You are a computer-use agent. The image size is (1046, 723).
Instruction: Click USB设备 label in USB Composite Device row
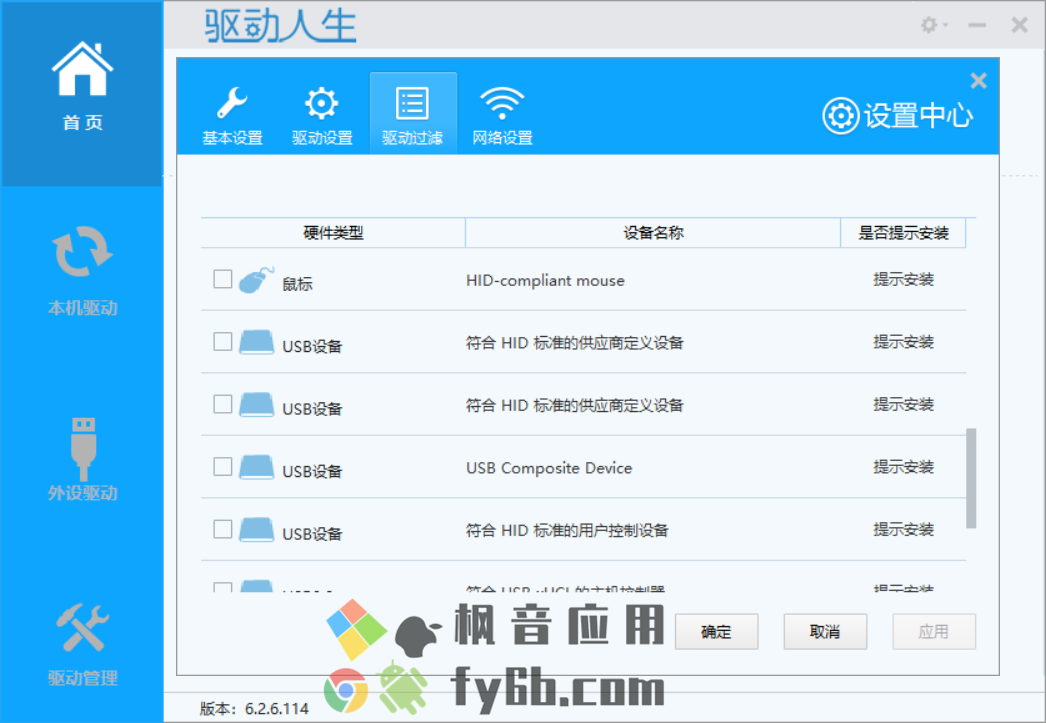[312, 472]
